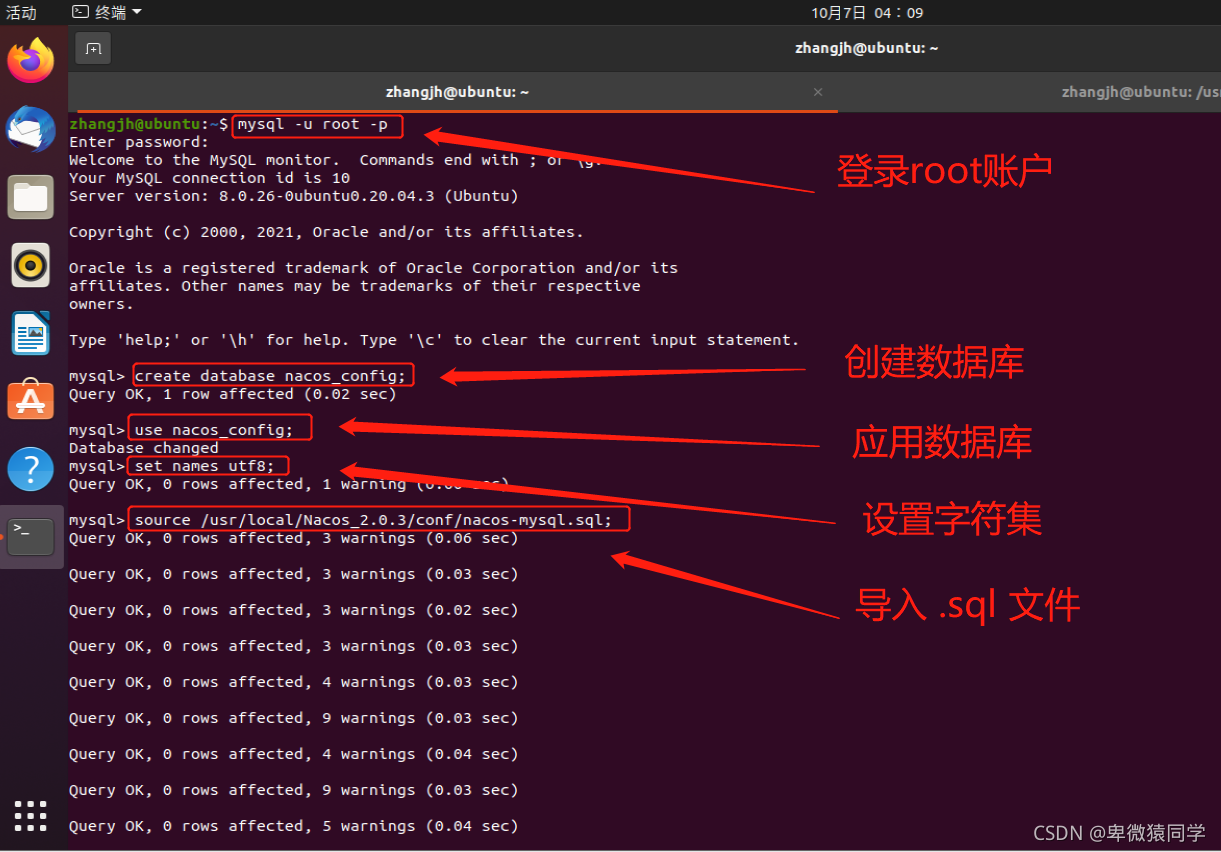Switch to the zhangjh@ubuntu: ~ tab
The image size is (1221, 852).
pos(457,92)
